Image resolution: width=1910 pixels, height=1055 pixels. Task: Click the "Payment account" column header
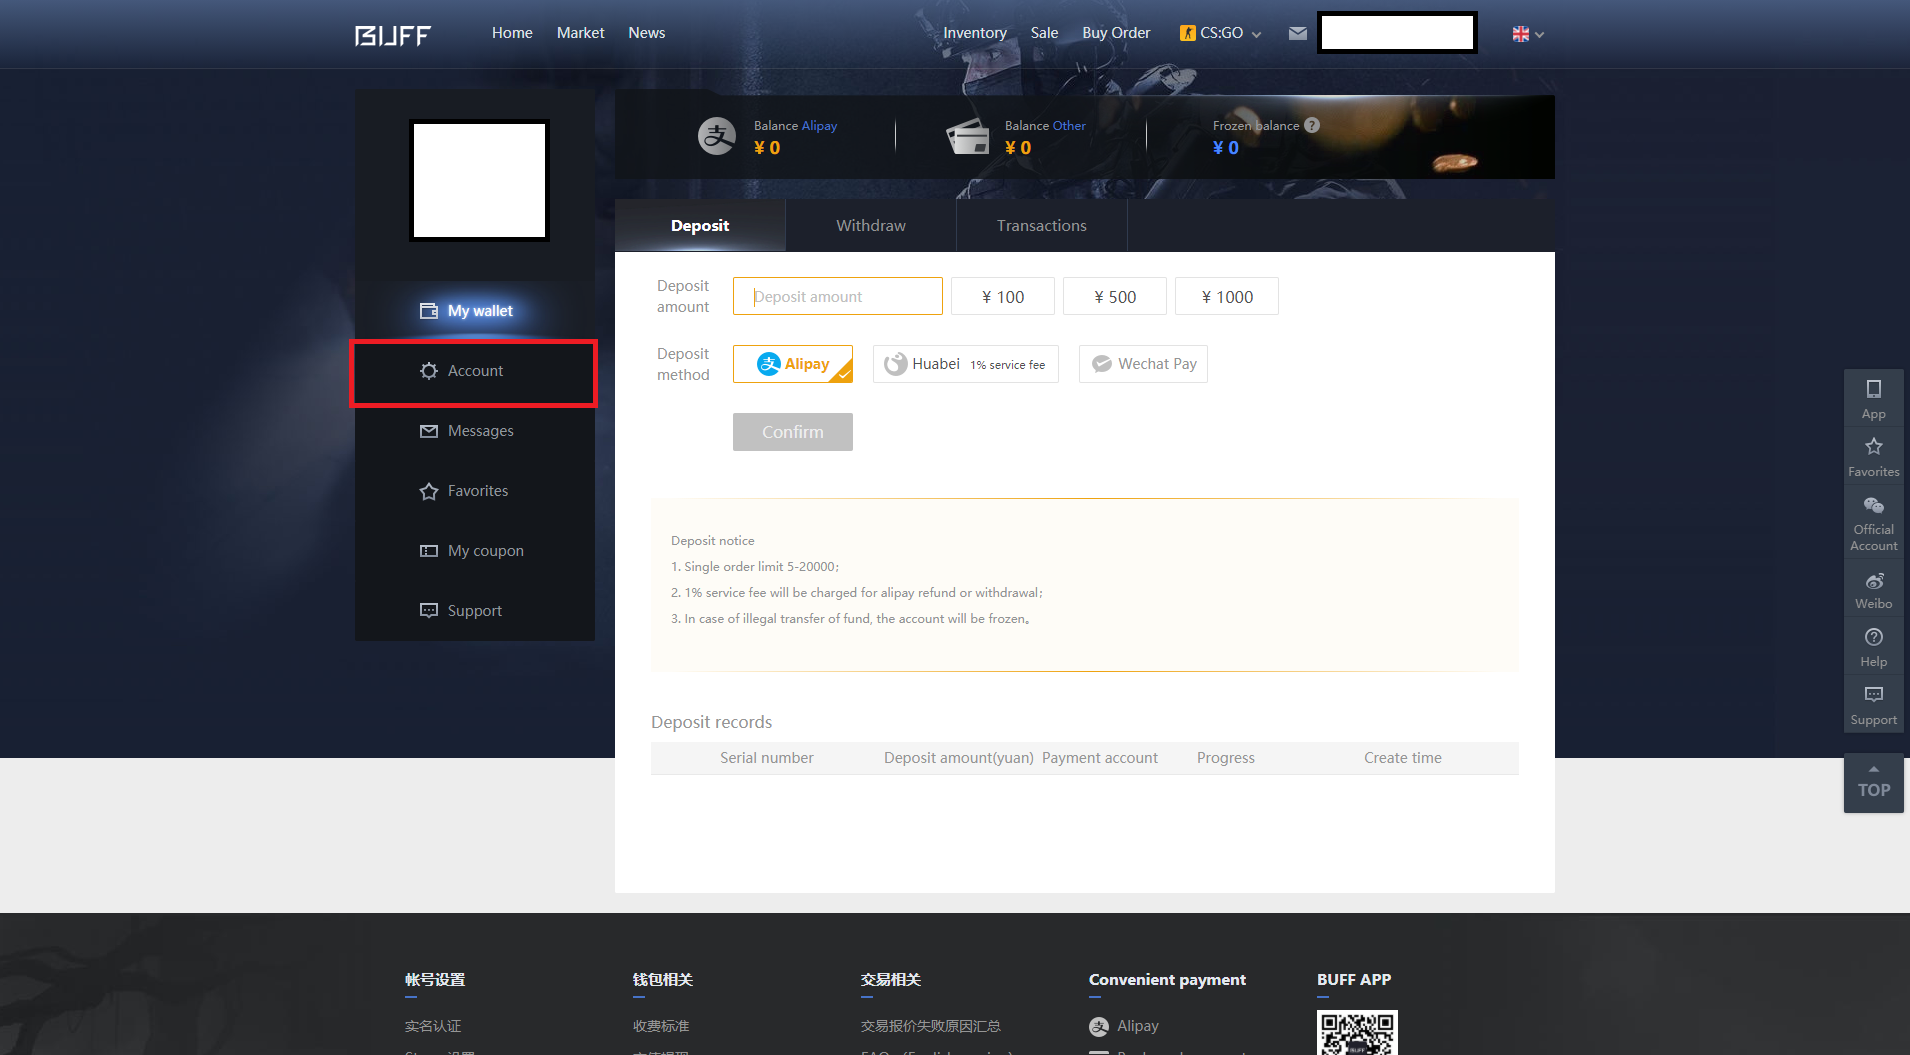pyautogui.click(x=1100, y=758)
